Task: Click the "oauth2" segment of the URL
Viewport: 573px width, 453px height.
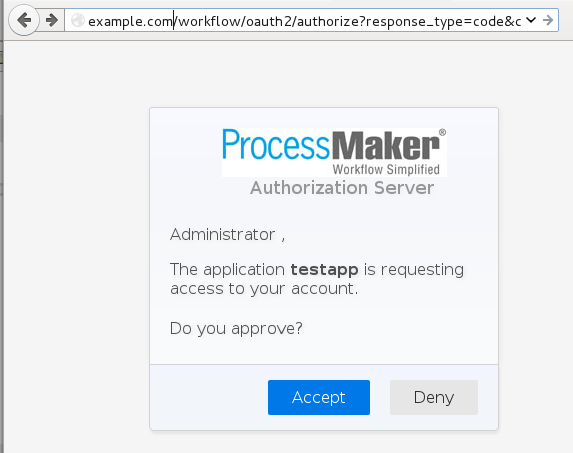Action: (269, 22)
